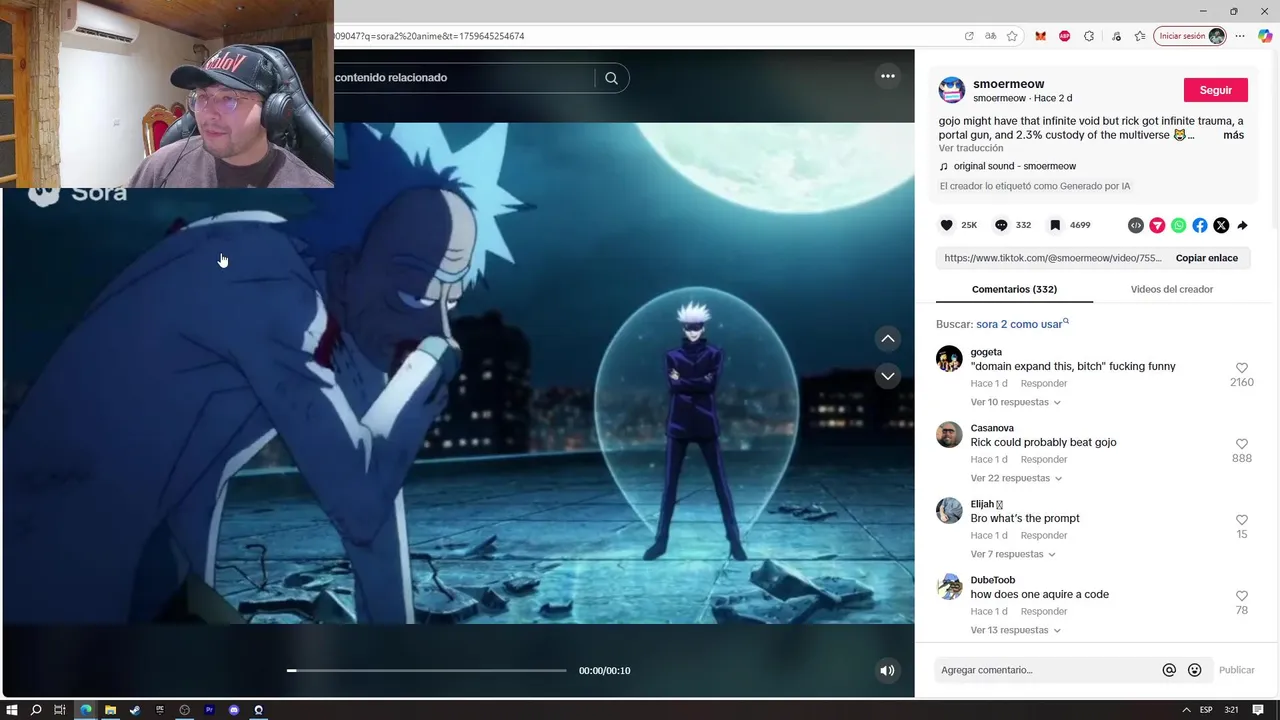The width and height of the screenshot is (1280, 720).
Task: Expand Ver 10 respuestas under gogeta
Action: pos(1015,402)
